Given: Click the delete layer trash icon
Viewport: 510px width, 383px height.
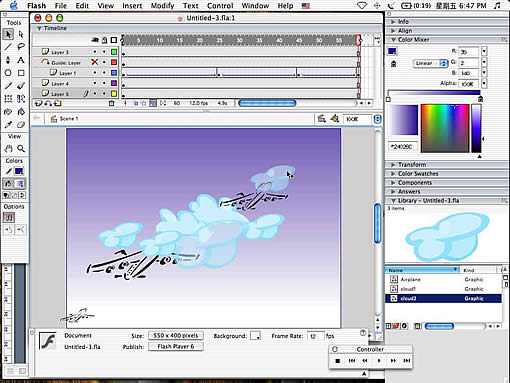Looking at the screenshot, I should 112,103.
